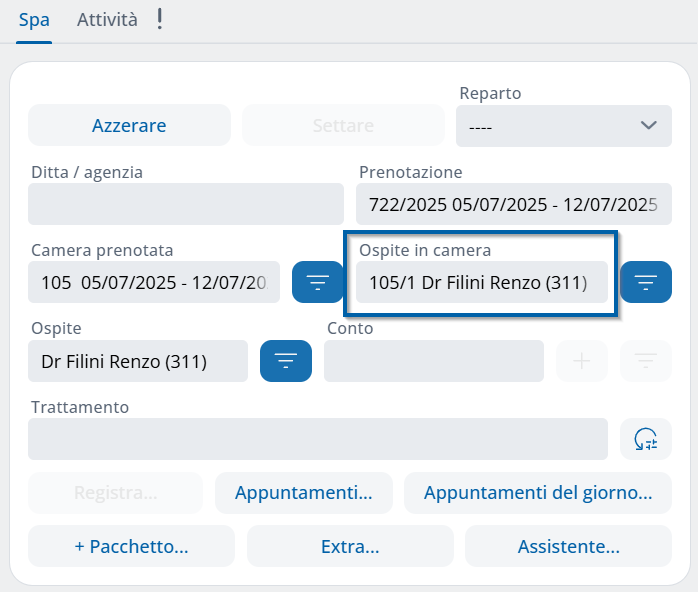
Task: Click the refresh icon beside Trattamento field
Action: pos(646,439)
